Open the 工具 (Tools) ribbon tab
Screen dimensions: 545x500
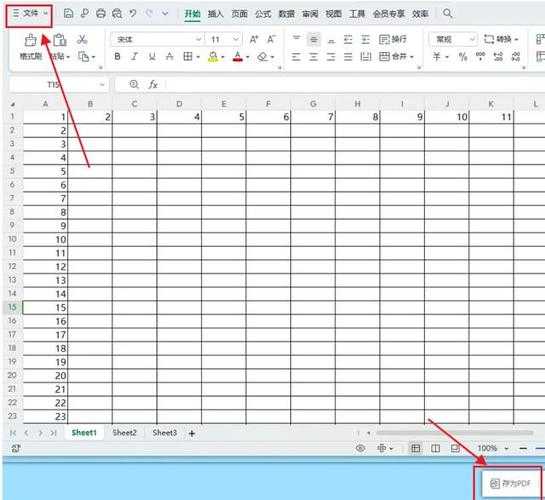click(x=357, y=14)
